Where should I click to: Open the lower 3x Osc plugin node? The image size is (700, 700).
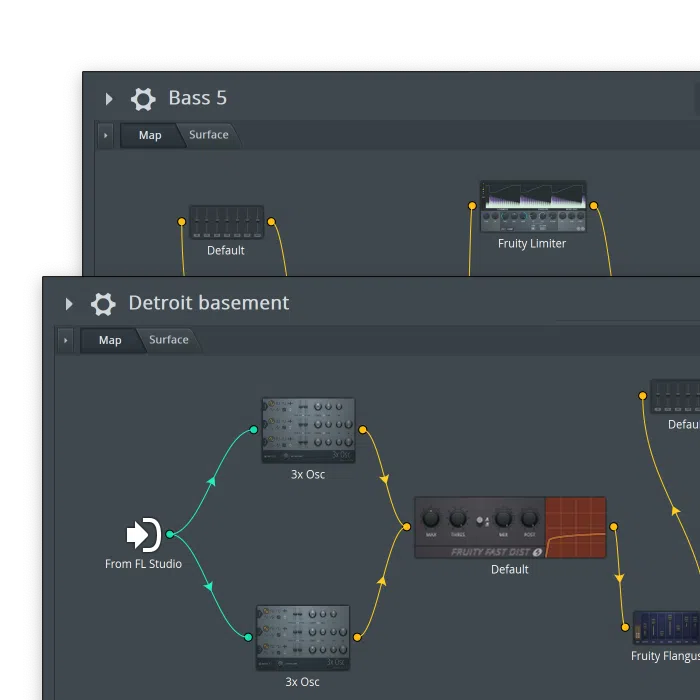pos(303,638)
